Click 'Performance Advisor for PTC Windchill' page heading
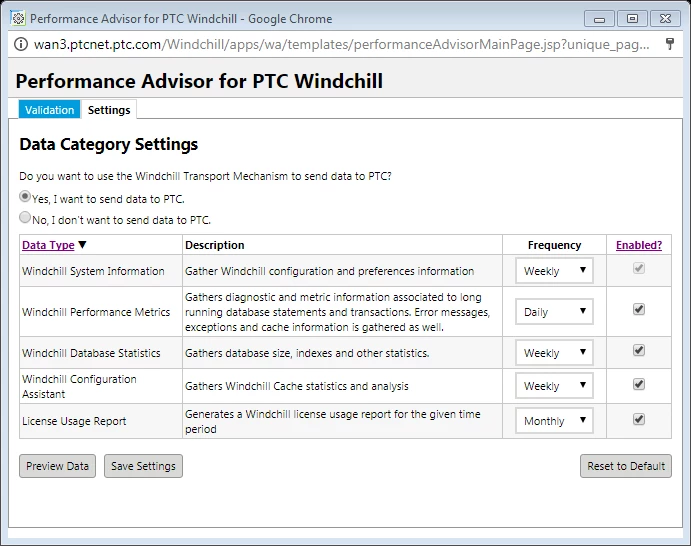The height and width of the screenshot is (546, 691). (x=199, y=81)
